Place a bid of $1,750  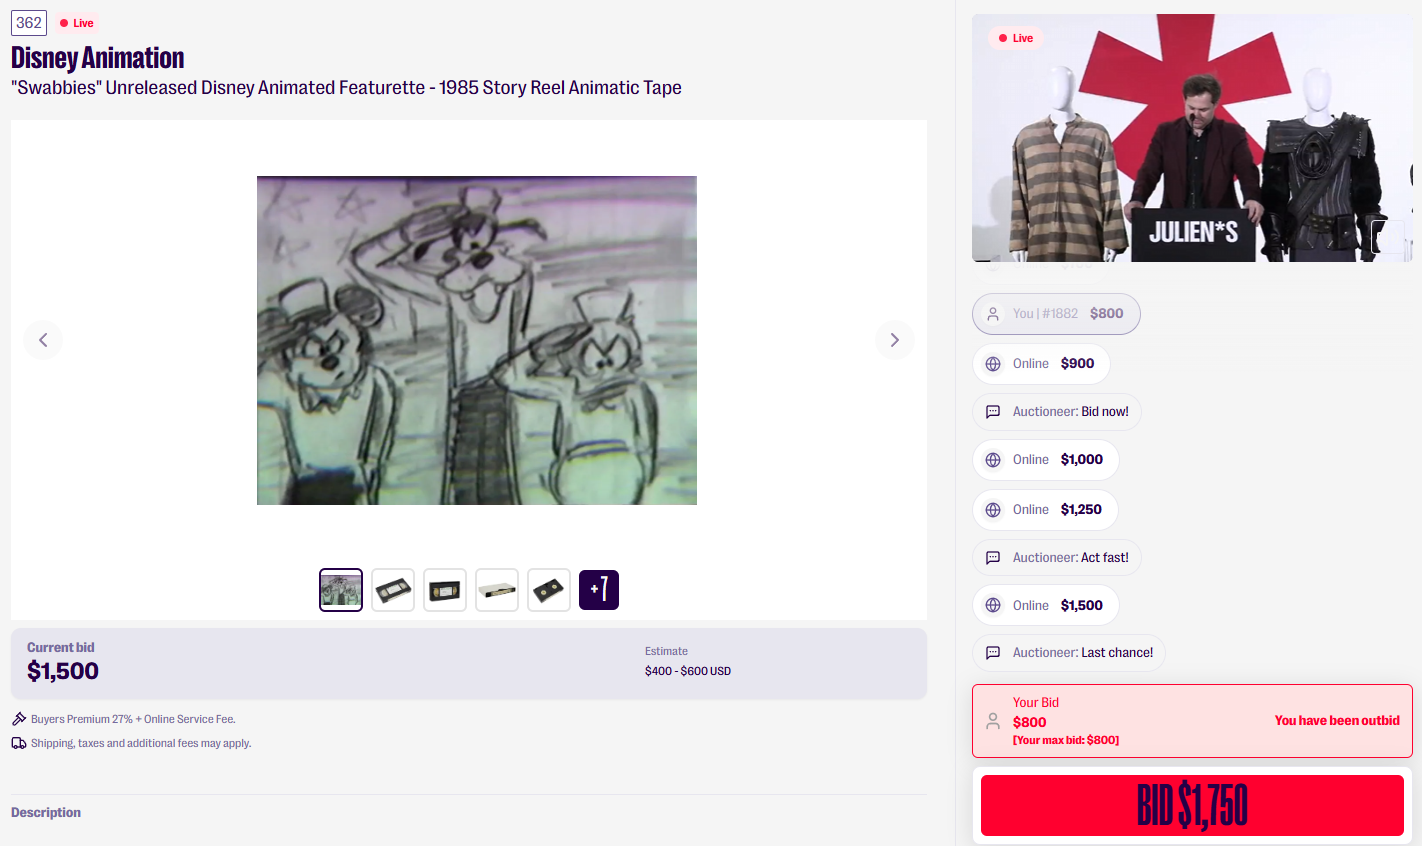[x=1192, y=805]
